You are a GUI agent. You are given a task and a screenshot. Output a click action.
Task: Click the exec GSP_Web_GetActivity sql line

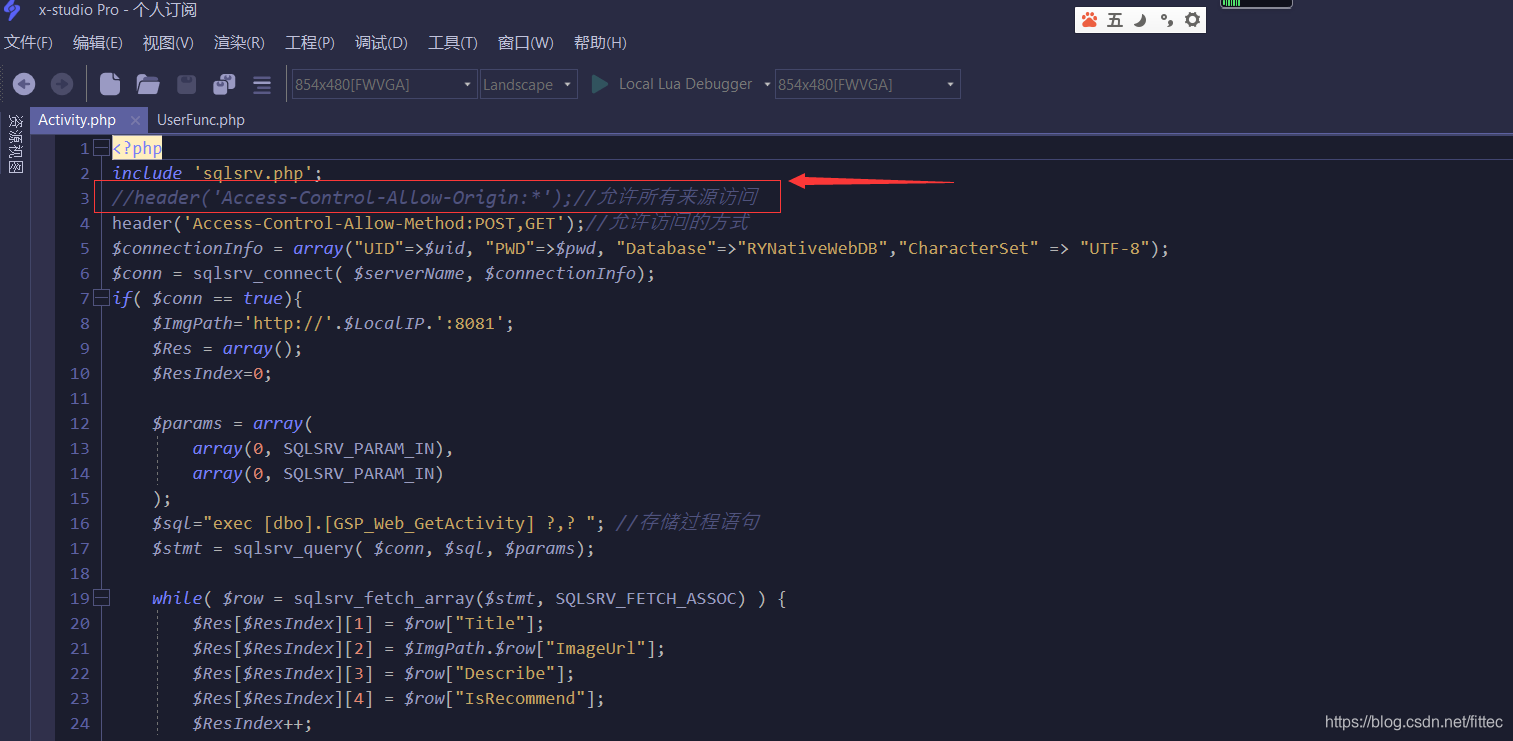[456, 523]
